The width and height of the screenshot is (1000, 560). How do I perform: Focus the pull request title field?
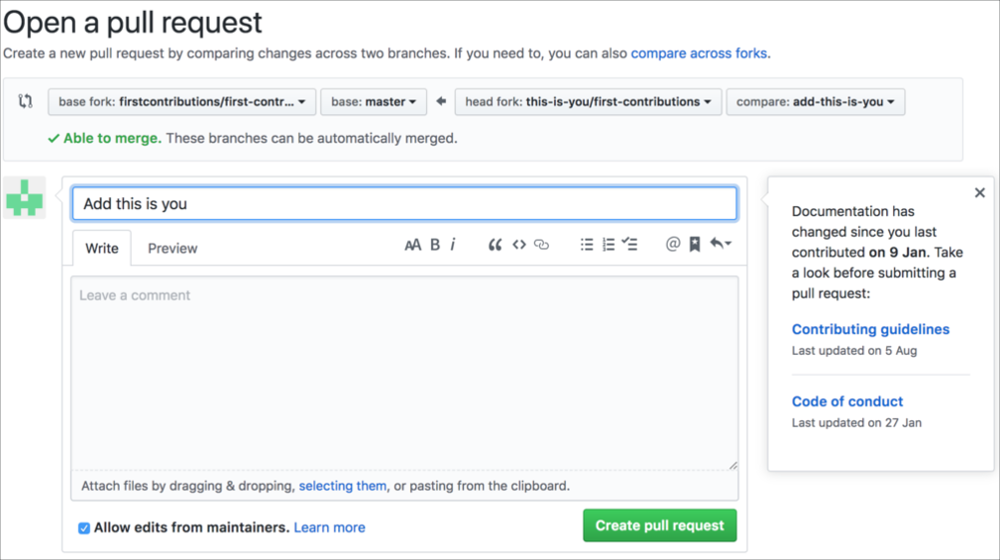pyautogui.click(x=405, y=203)
